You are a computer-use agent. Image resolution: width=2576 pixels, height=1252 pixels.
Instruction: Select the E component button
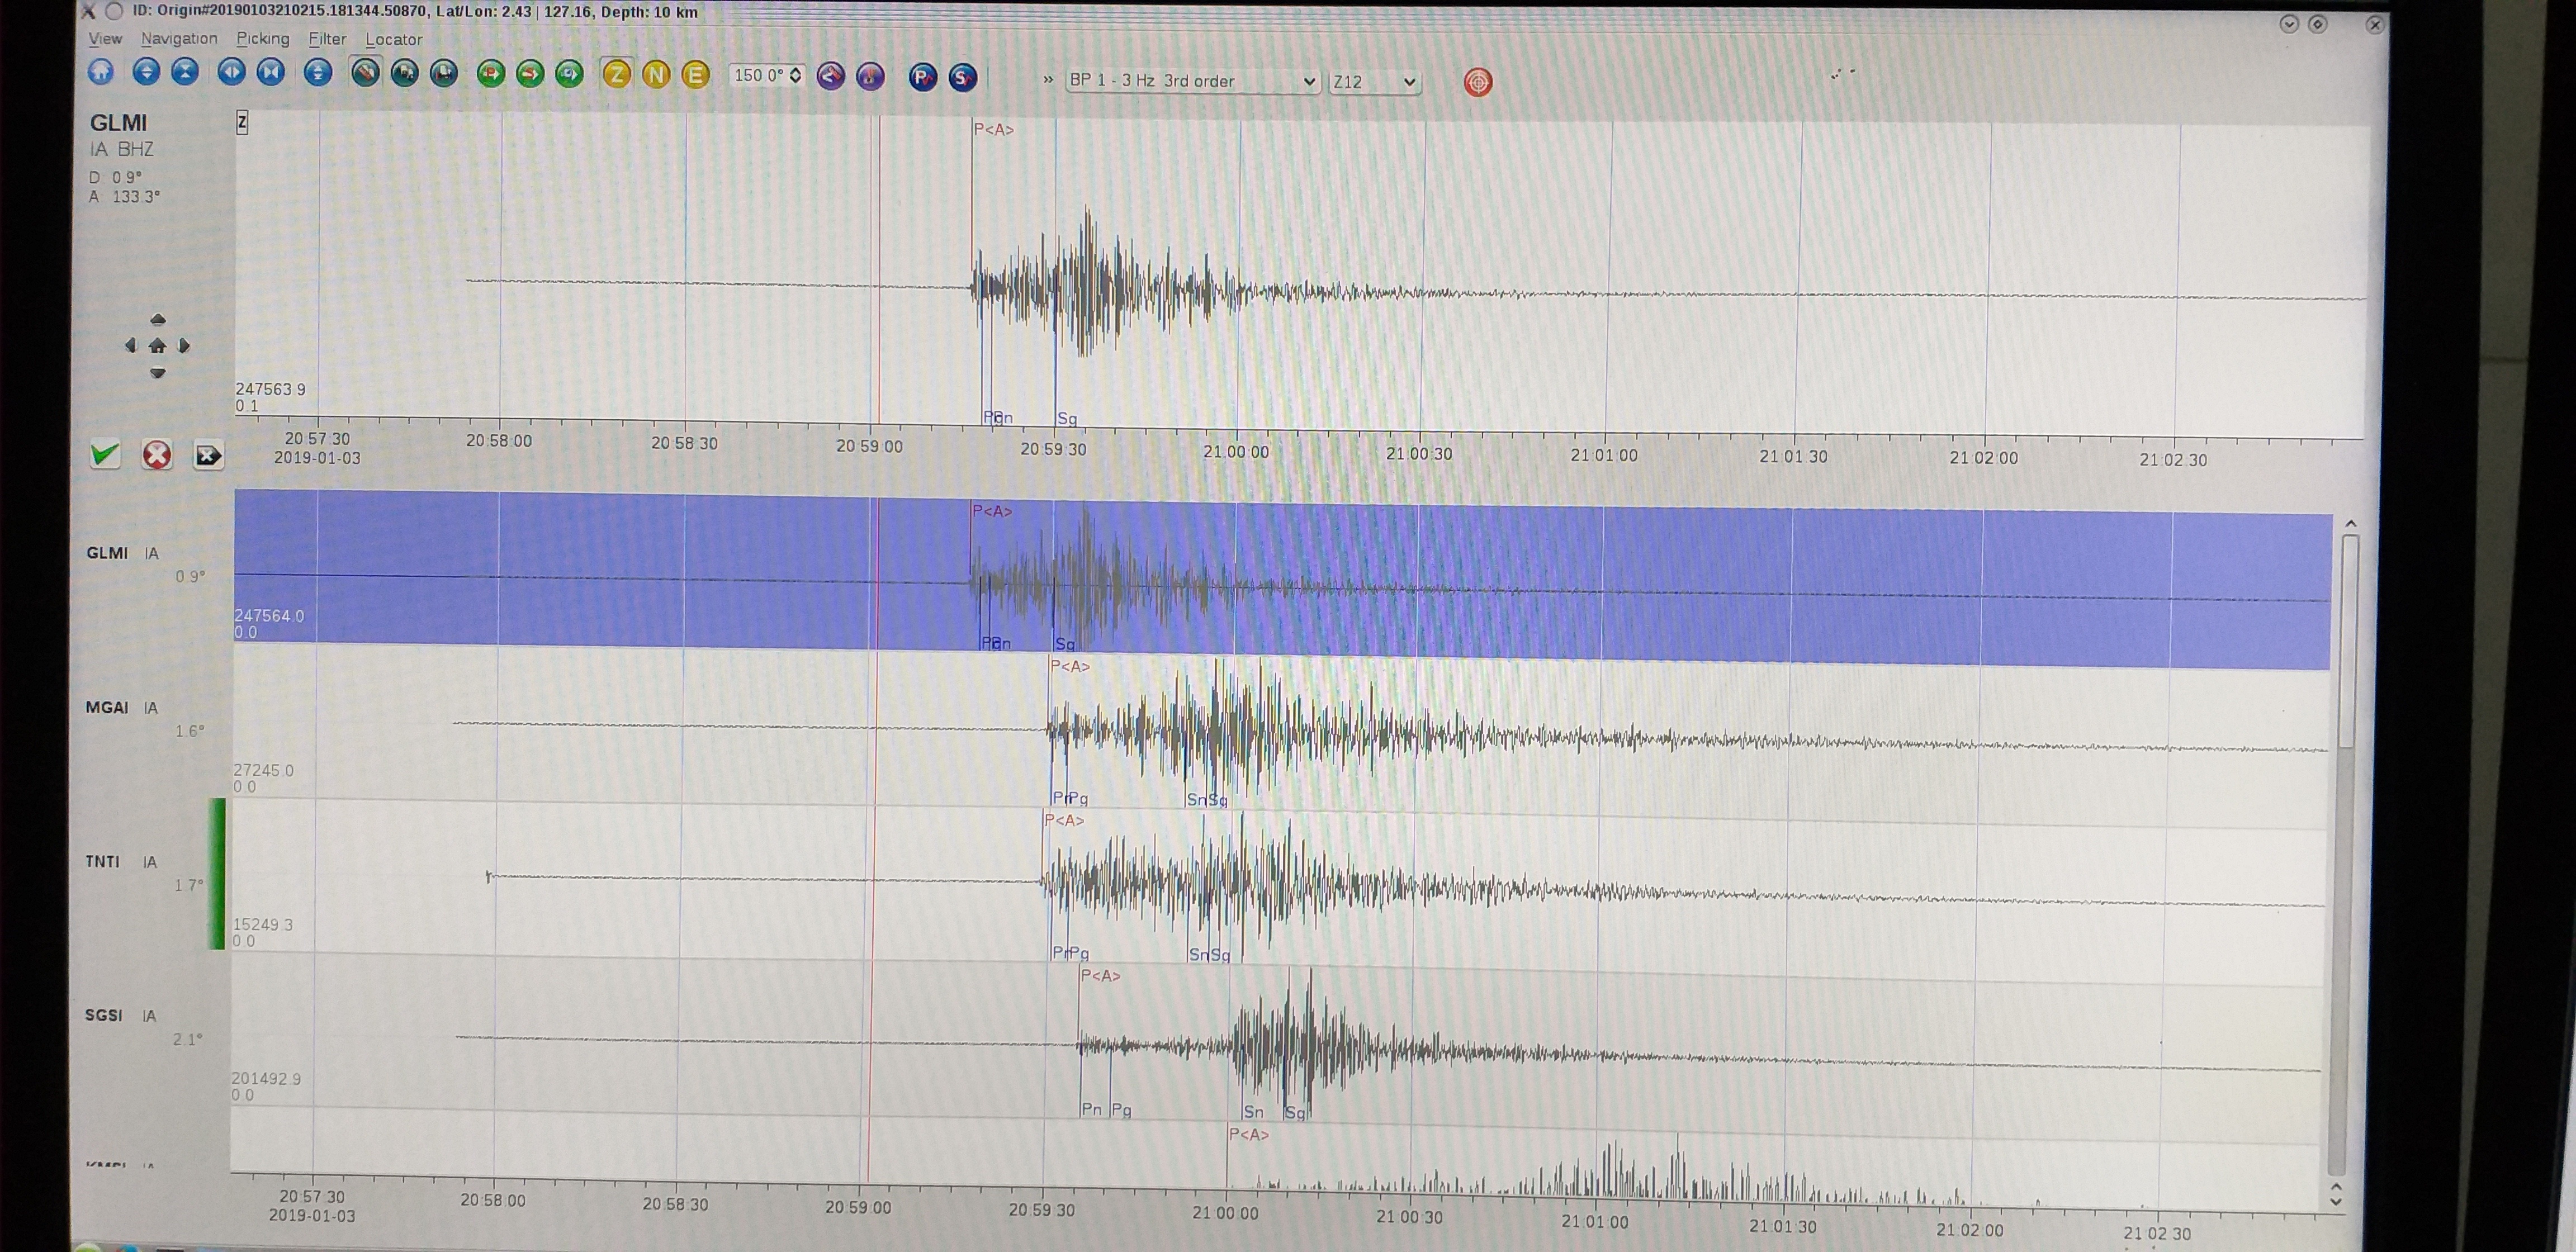(696, 75)
